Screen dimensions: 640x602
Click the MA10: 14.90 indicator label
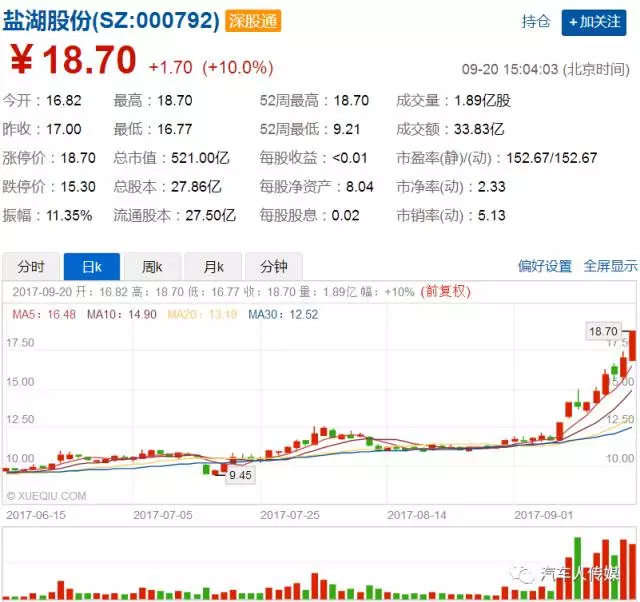122,314
